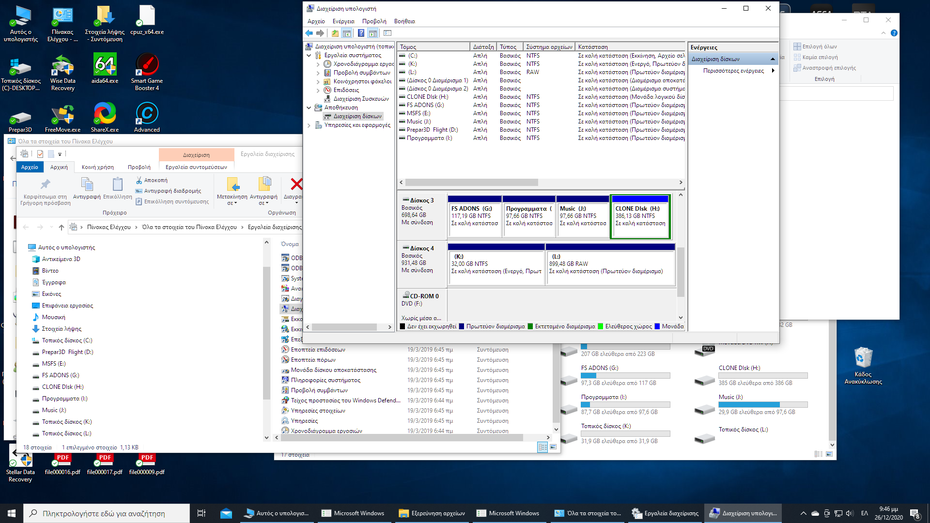The width and height of the screenshot is (930, 523).
Task: Click the Windows Start button
Action: point(12,513)
